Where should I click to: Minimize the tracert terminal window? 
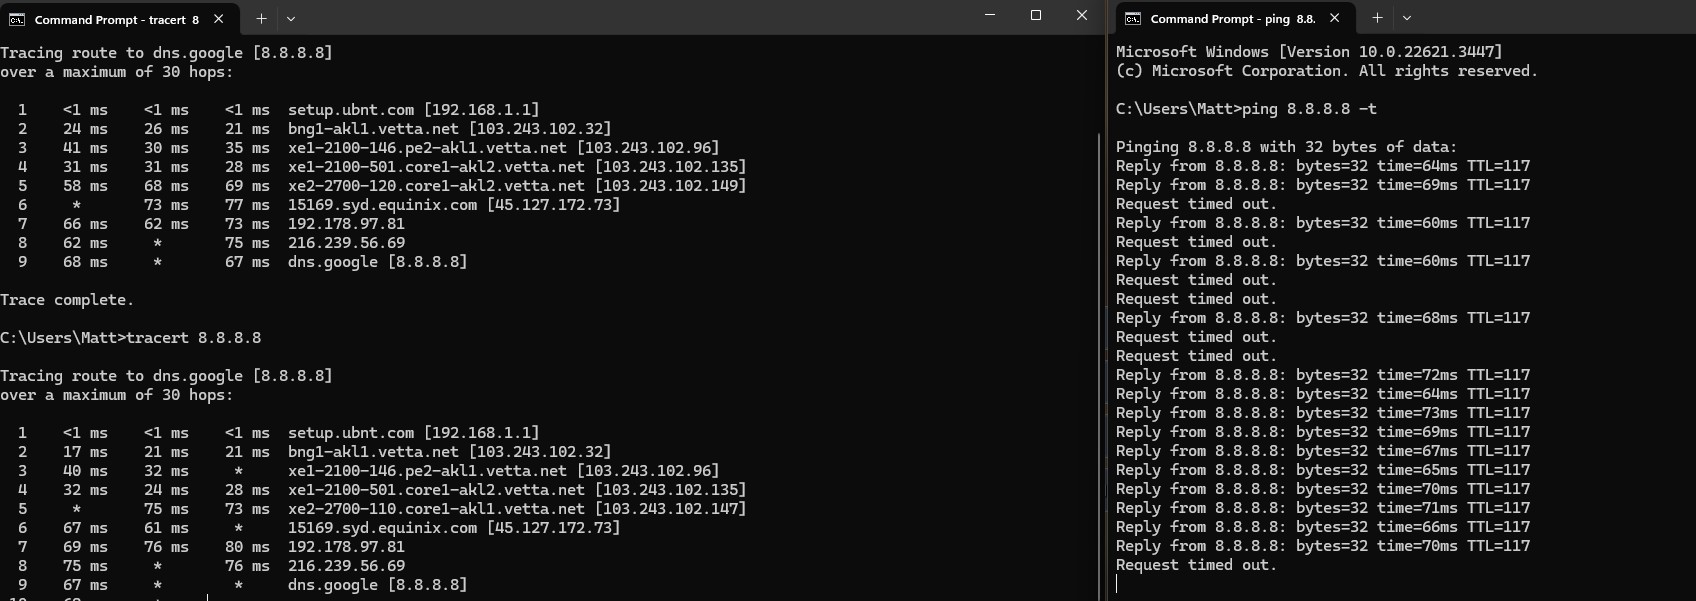point(990,16)
